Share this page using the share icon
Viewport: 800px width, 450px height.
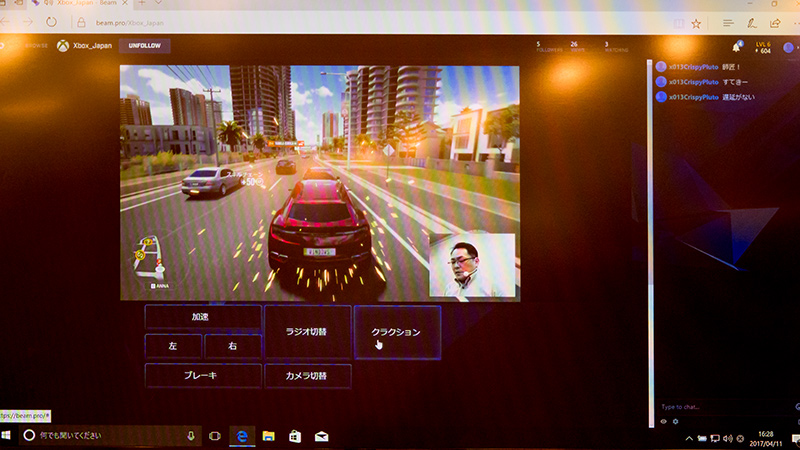coord(775,23)
